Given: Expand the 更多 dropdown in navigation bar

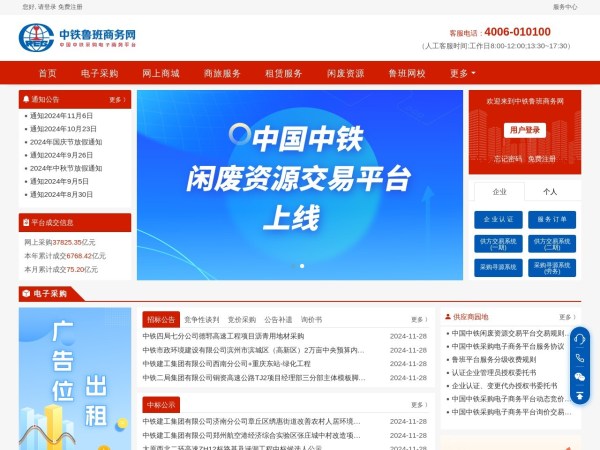Looking at the screenshot, I should click(x=461, y=73).
